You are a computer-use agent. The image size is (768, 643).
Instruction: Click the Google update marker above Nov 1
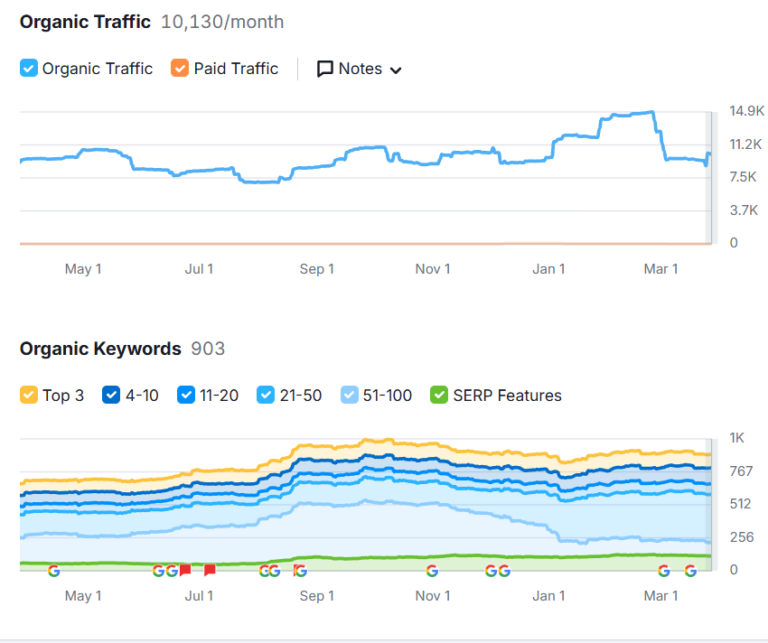(432, 570)
